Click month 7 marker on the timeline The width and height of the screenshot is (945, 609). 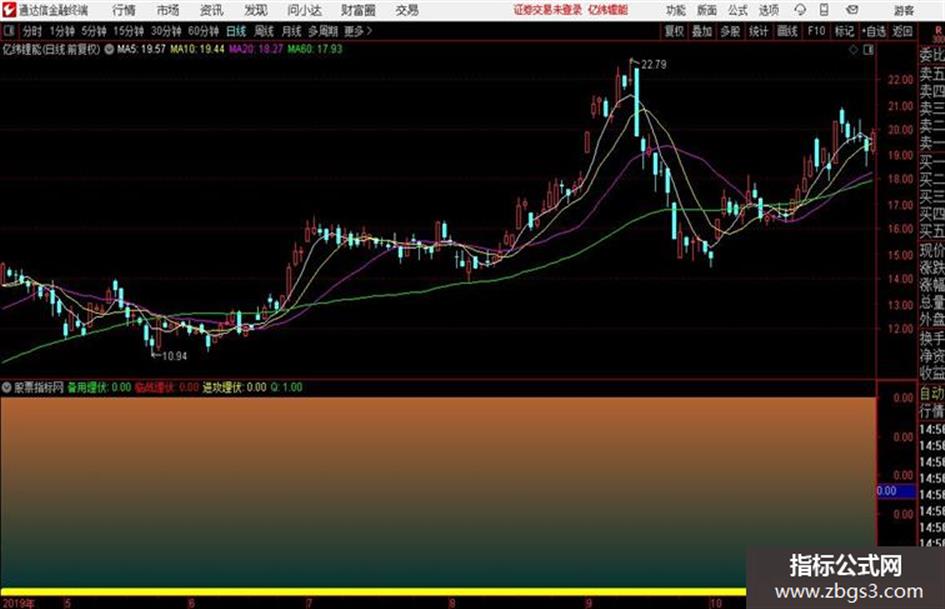(x=309, y=603)
